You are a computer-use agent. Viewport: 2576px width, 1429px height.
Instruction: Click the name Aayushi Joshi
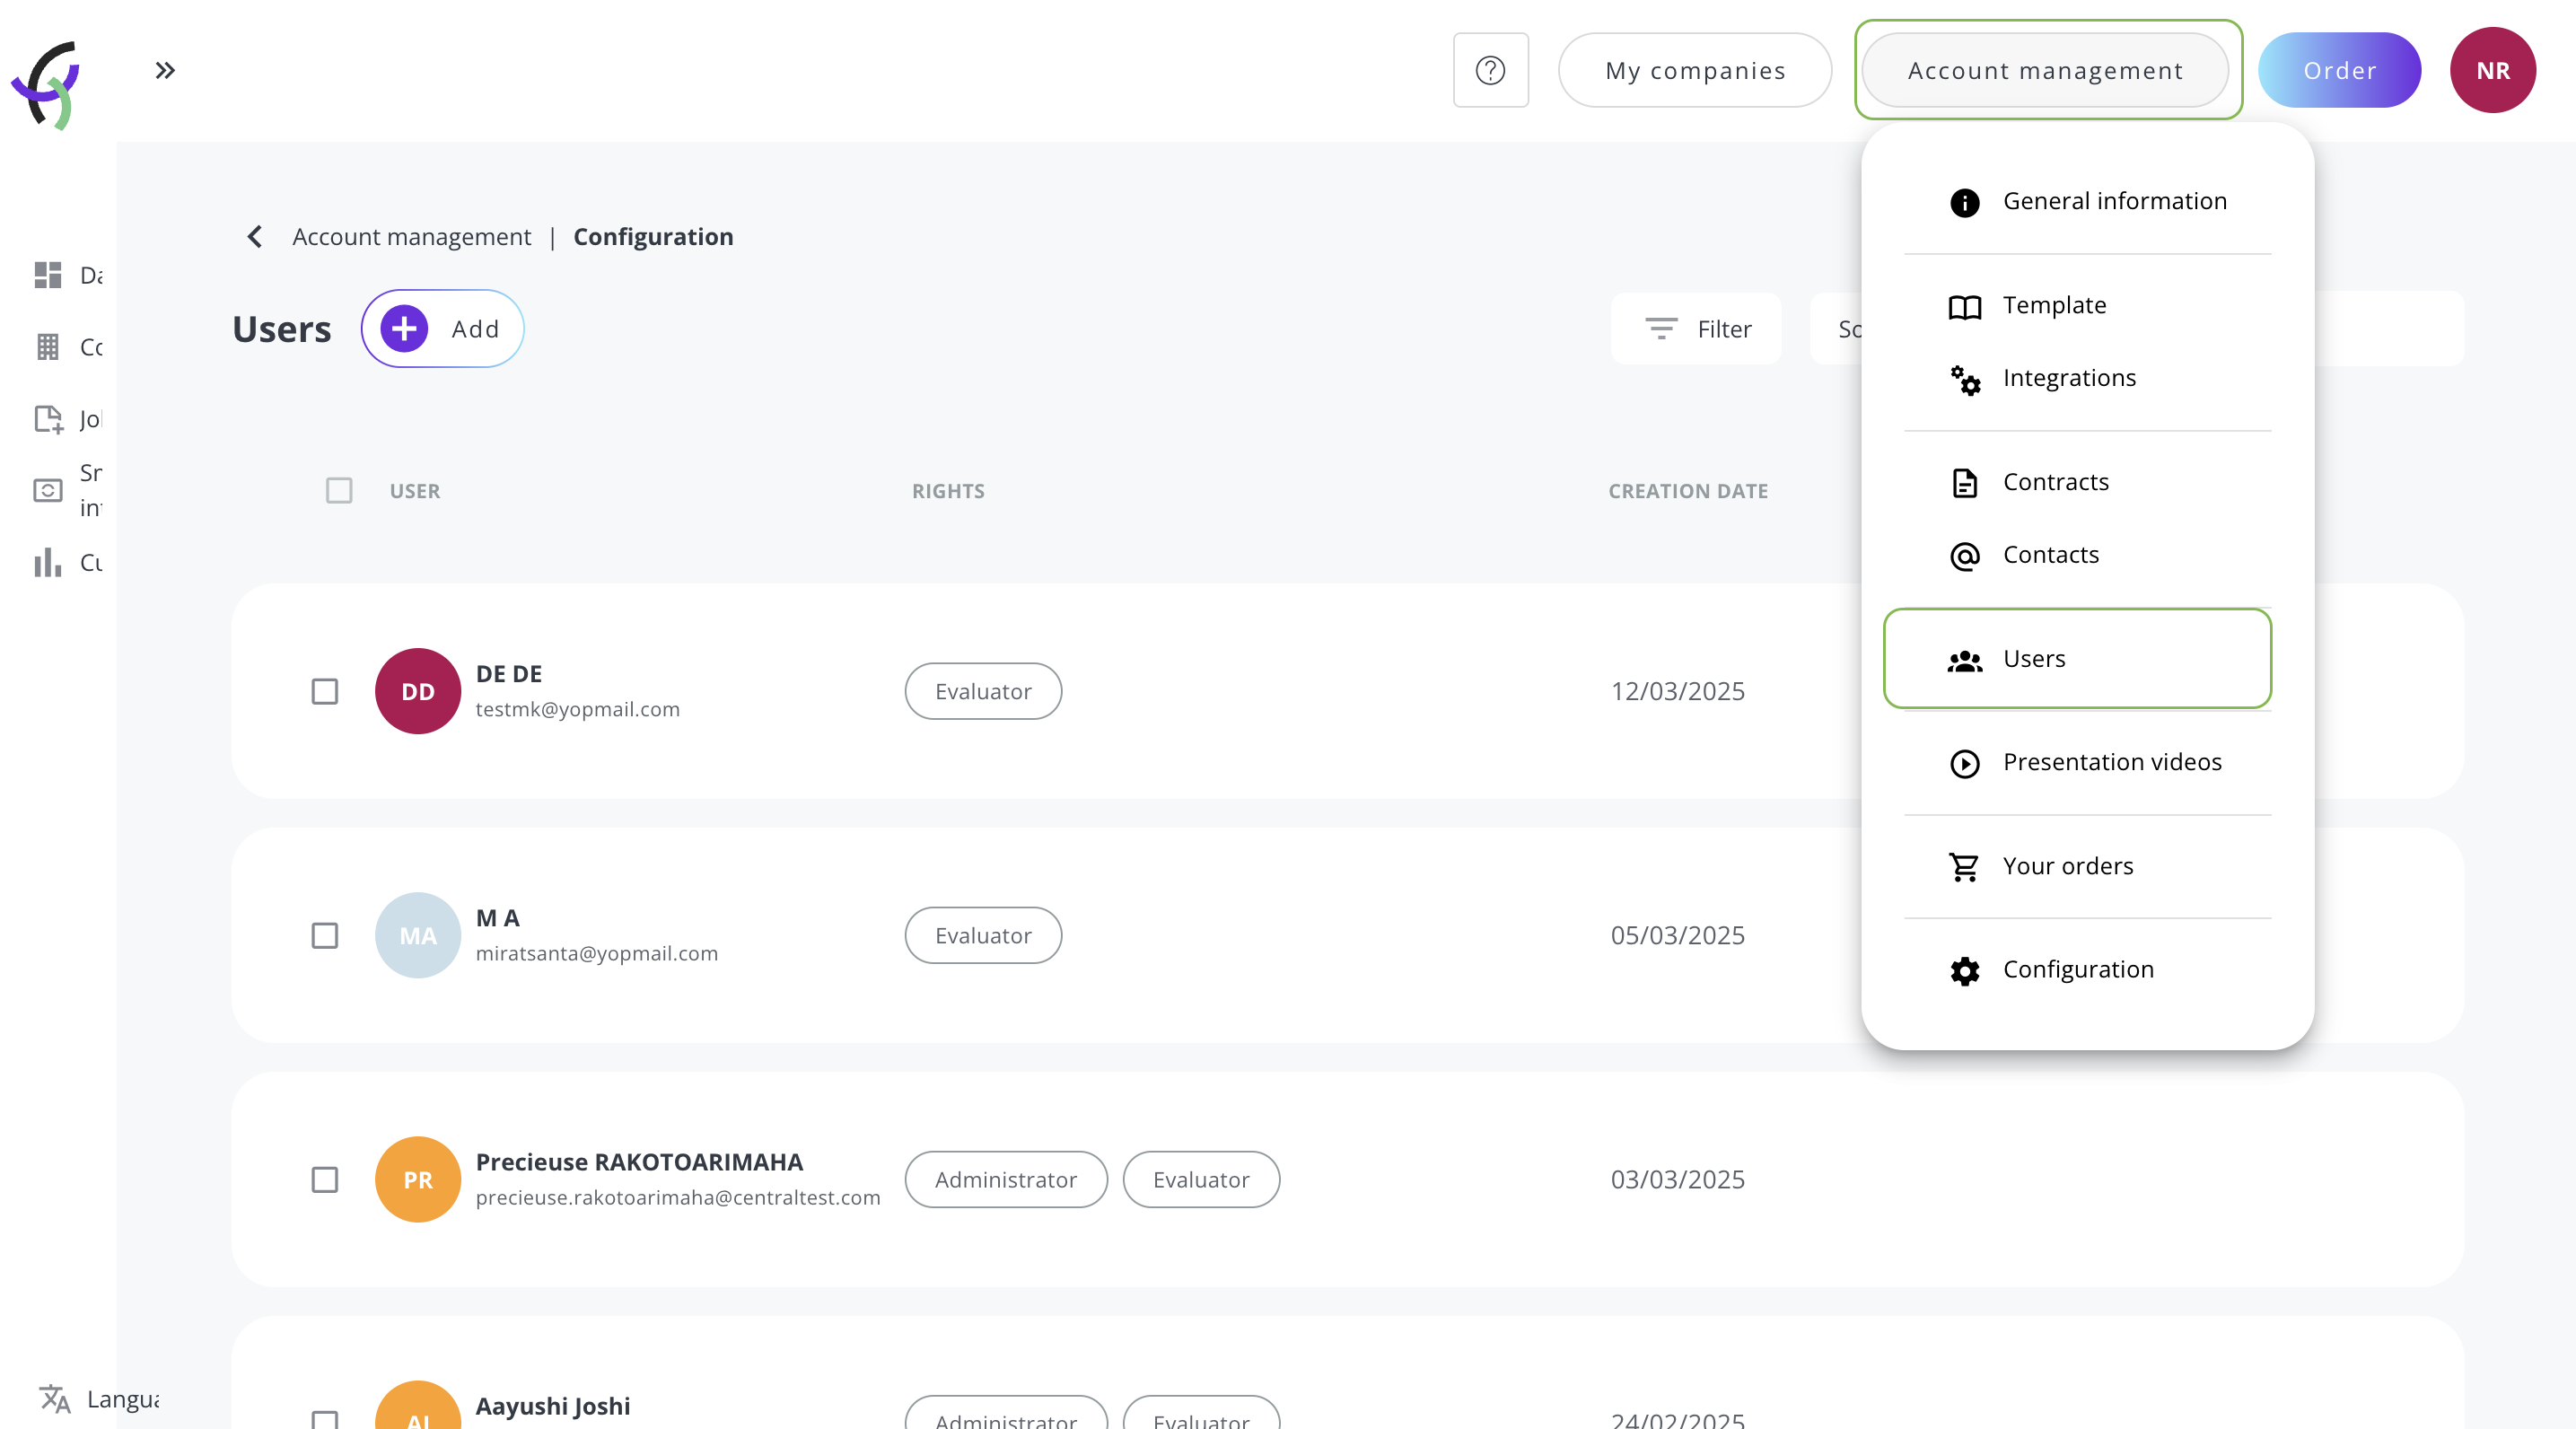pos(552,1406)
